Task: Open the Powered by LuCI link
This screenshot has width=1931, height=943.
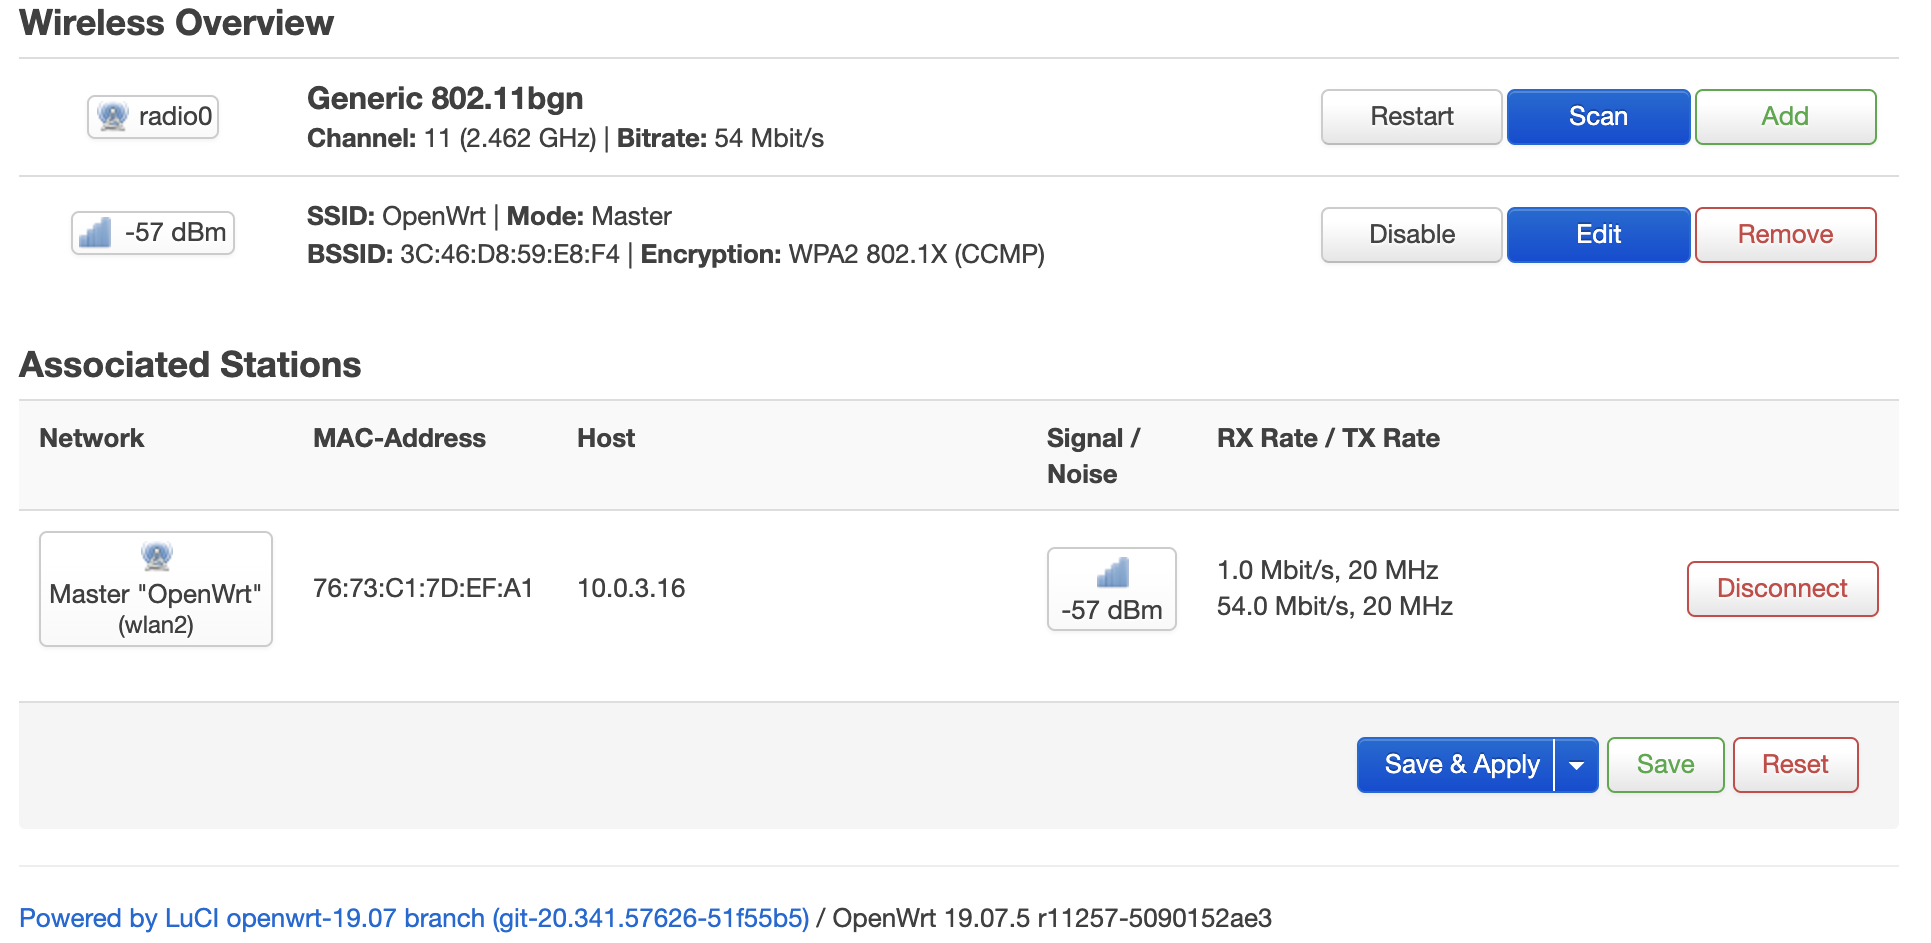Action: click(414, 918)
